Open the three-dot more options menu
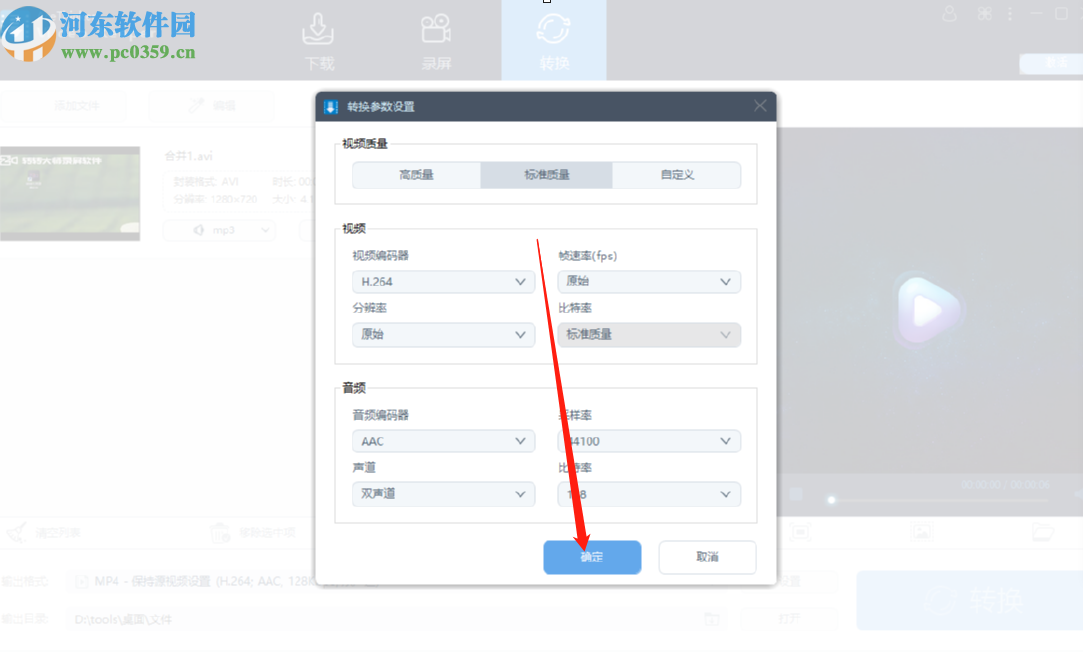1083x658 pixels. click(1010, 13)
